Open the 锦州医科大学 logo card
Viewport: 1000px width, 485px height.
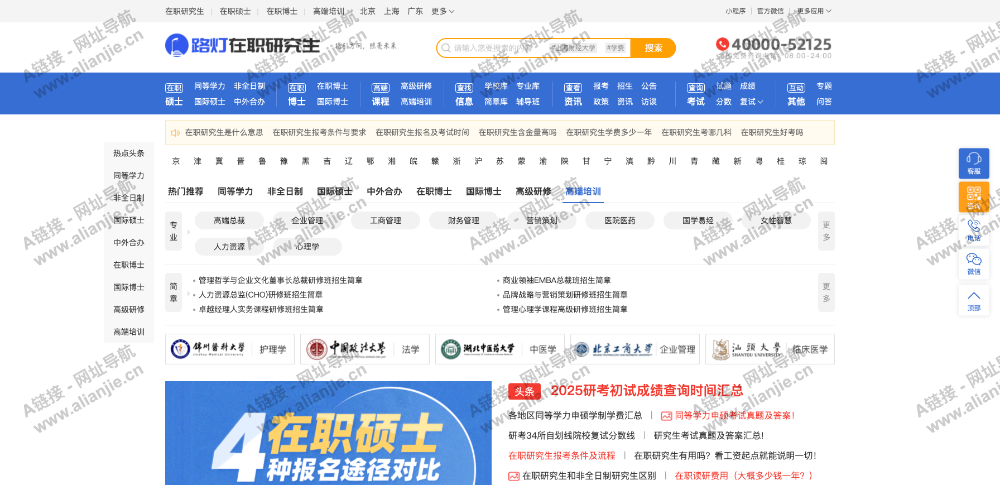point(230,349)
